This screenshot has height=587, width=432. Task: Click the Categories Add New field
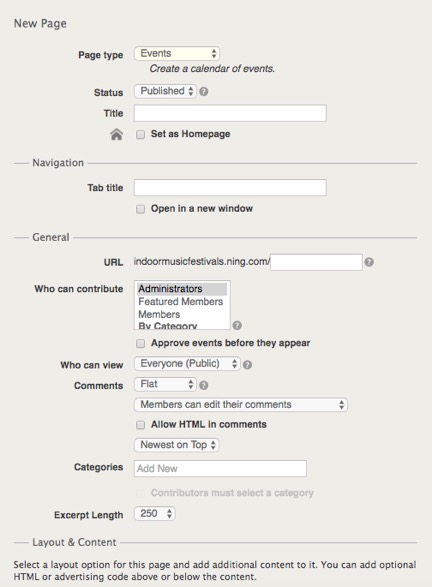pos(220,469)
